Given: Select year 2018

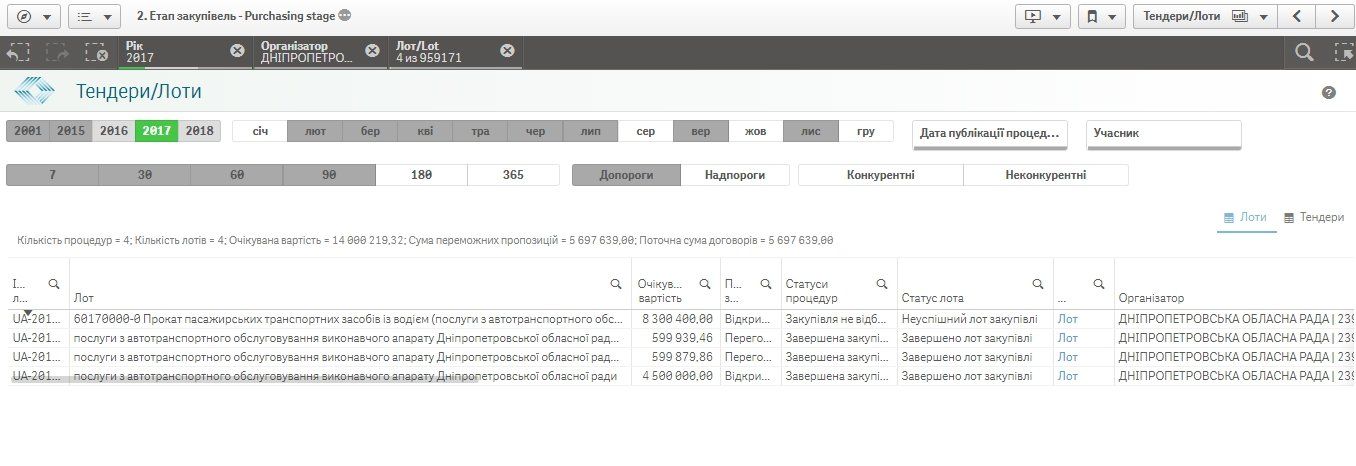Looking at the screenshot, I should (200, 131).
